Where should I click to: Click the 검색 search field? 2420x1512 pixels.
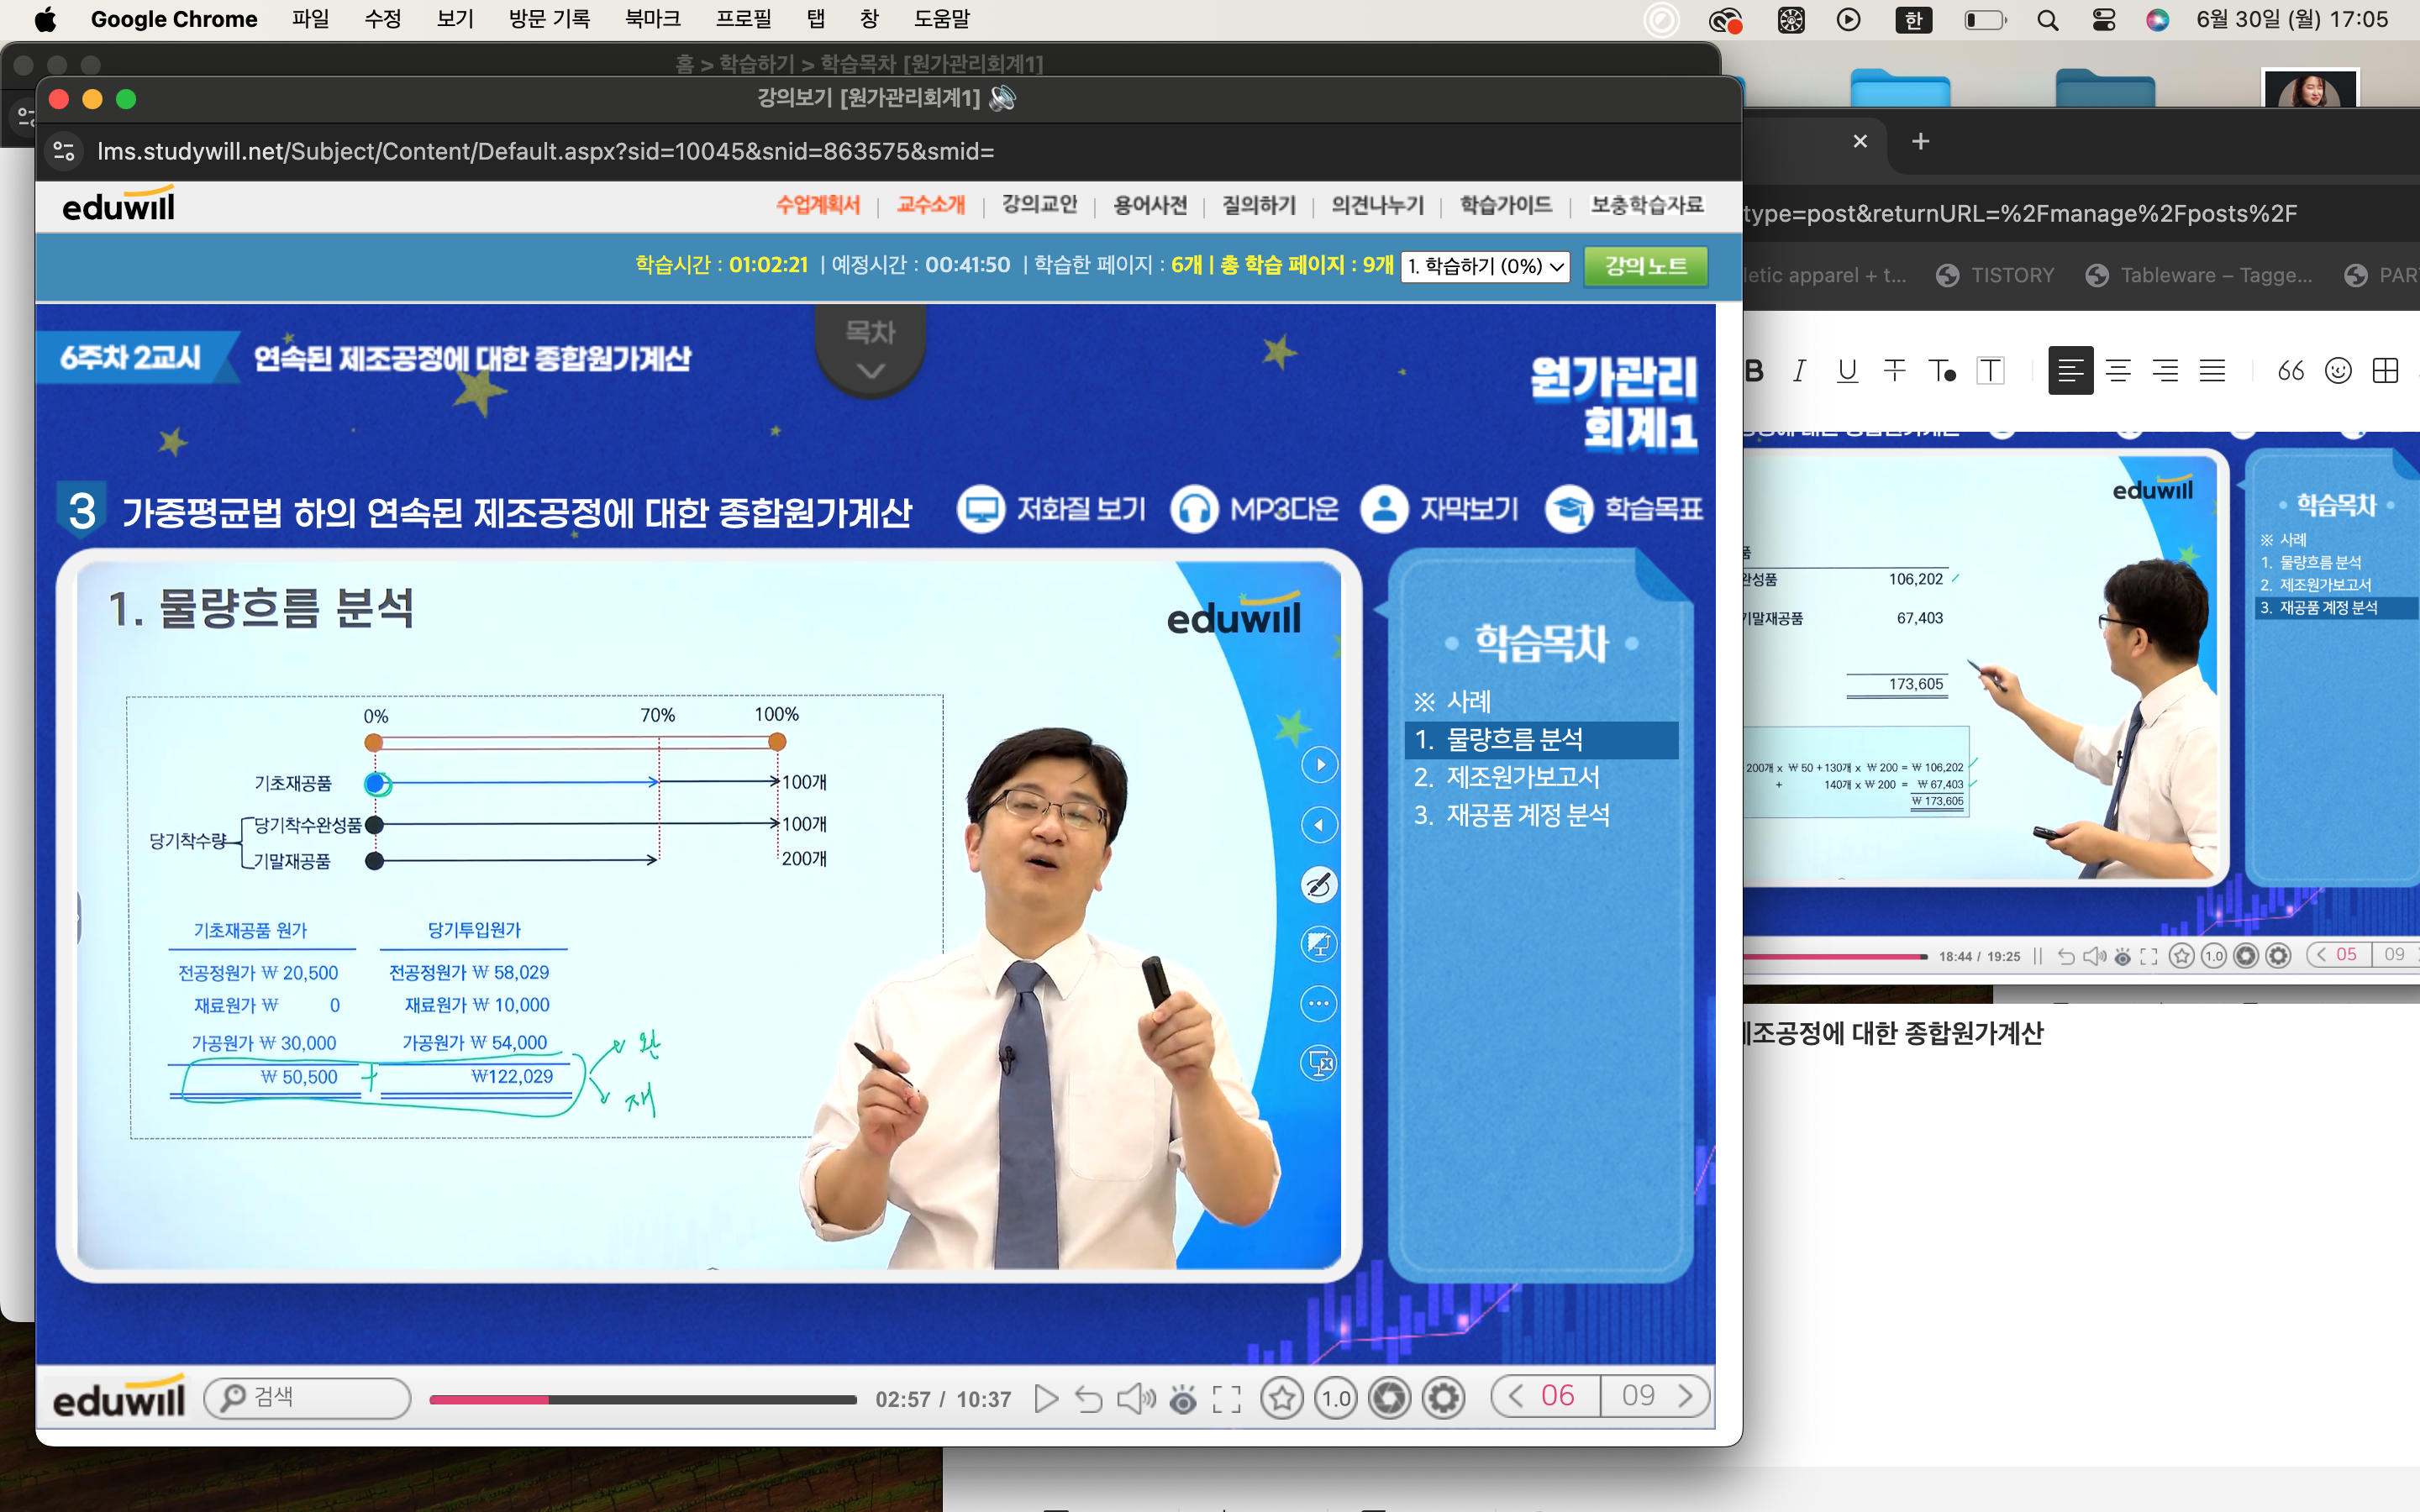point(320,1397)
